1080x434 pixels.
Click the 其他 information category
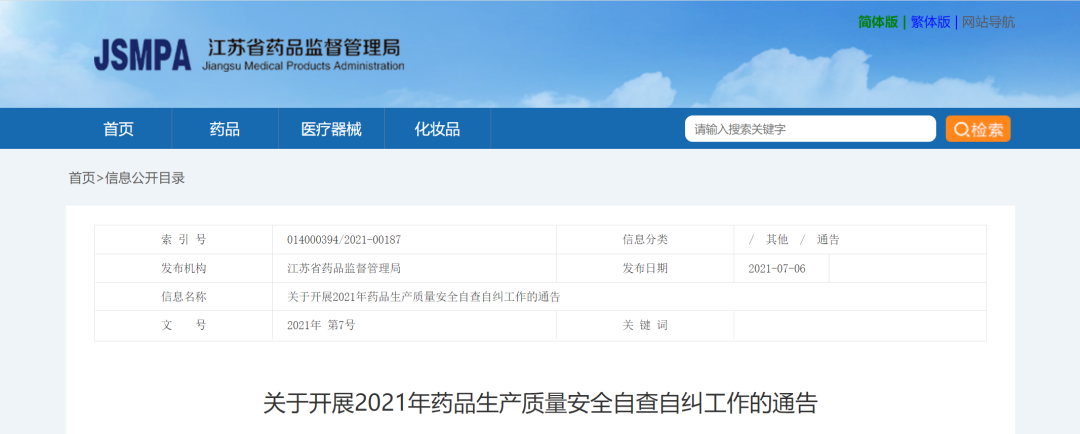777,240
